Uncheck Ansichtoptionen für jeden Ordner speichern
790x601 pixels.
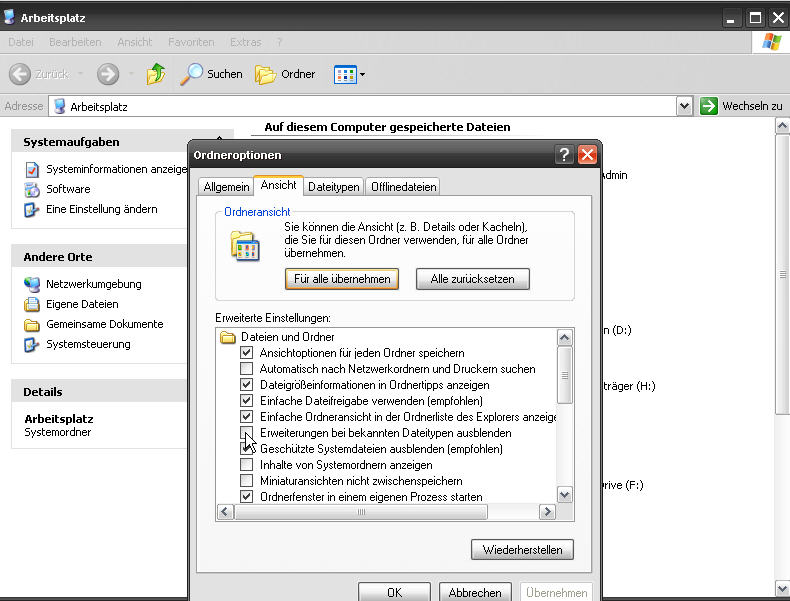pos(247,353)
